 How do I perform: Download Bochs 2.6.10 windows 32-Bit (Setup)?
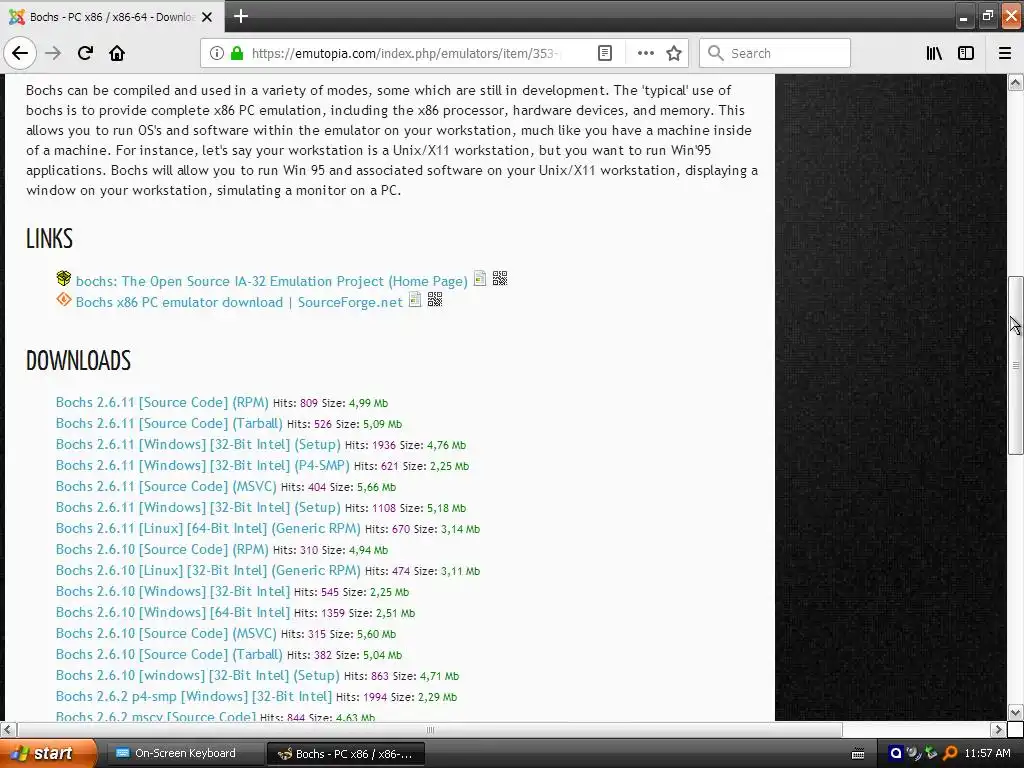197,675
